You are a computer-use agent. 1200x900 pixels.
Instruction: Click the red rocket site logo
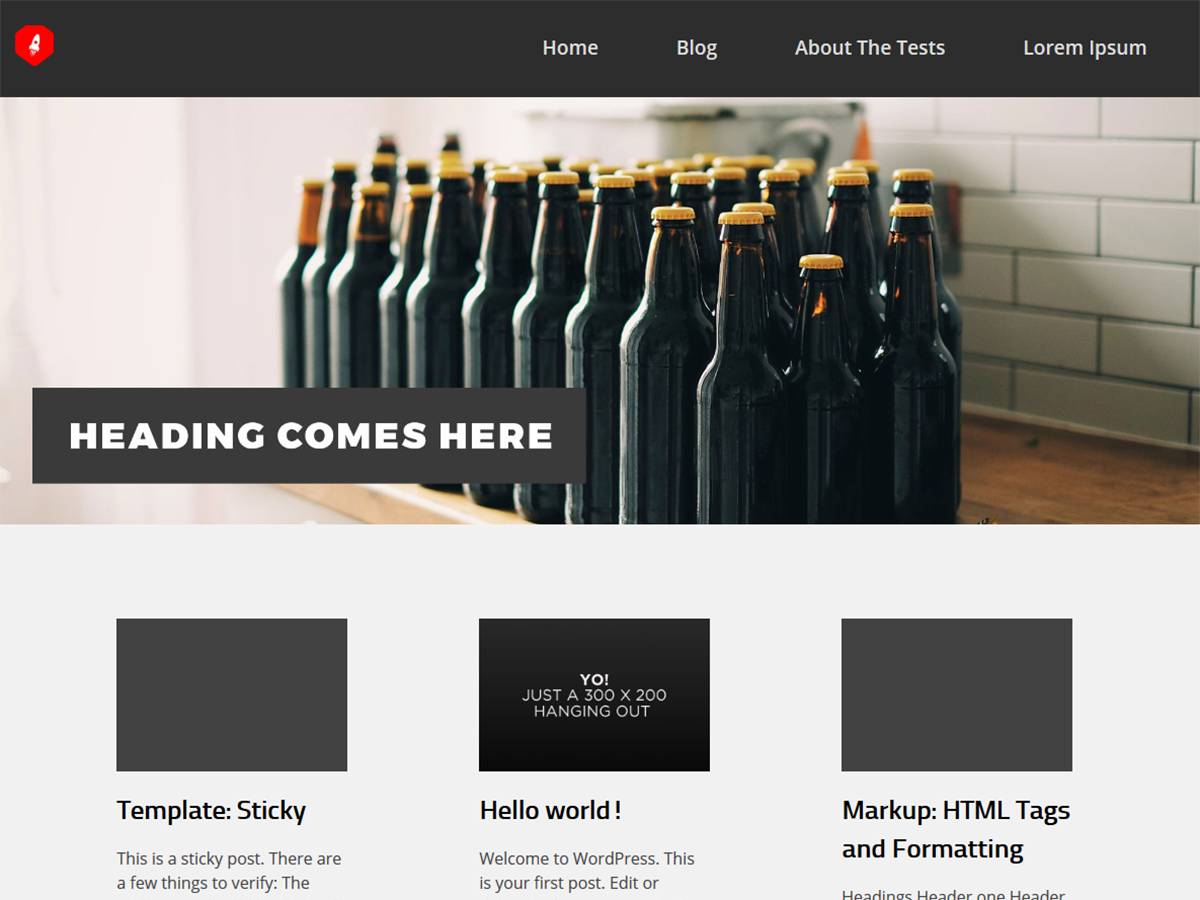34,46
